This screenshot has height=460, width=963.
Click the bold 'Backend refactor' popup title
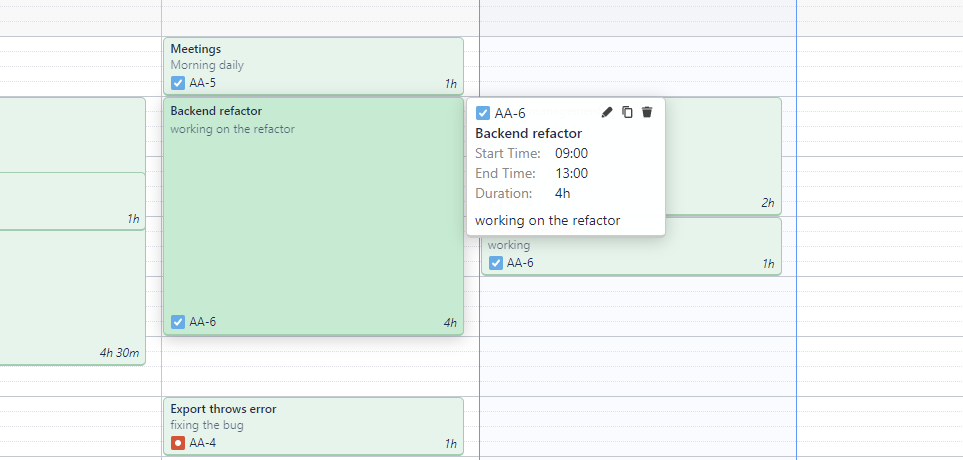(529, 133)
